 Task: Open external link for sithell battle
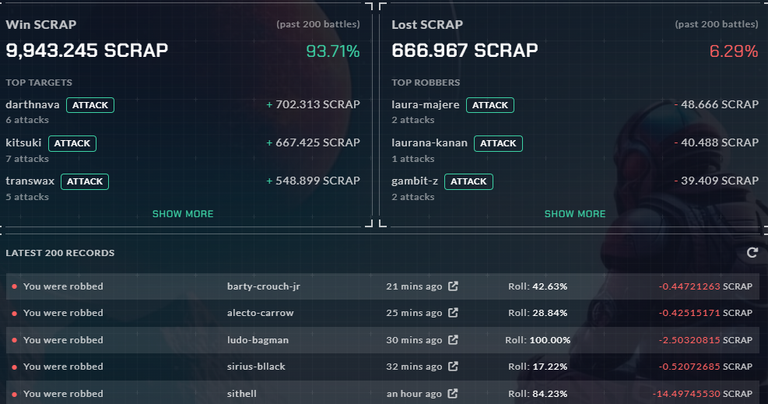coord(453,393)
